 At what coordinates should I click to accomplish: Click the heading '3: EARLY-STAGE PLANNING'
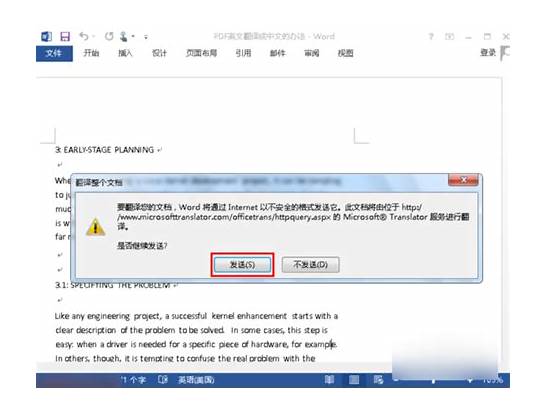(104, 150)
